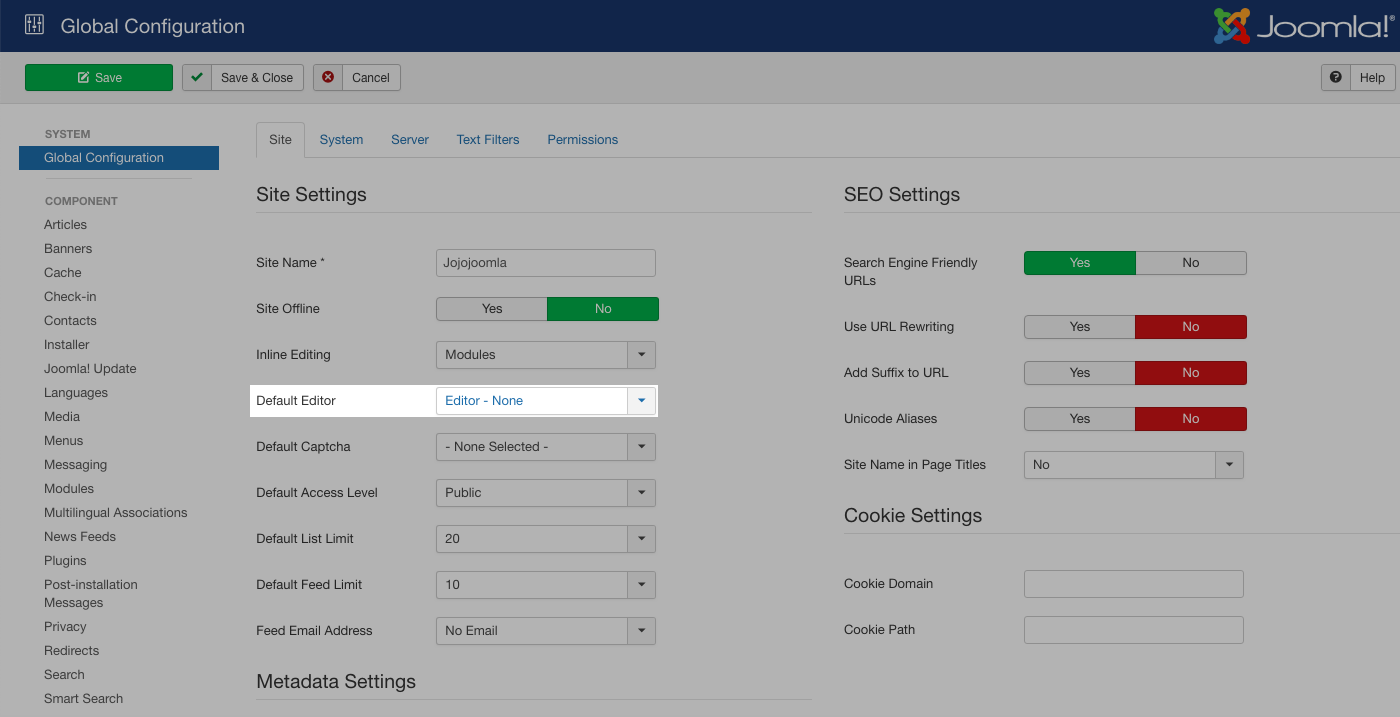This screenshot has width=1400, height=717.
Task: Open Contacts in the sidebar
Action: click(x=70, y=321)
